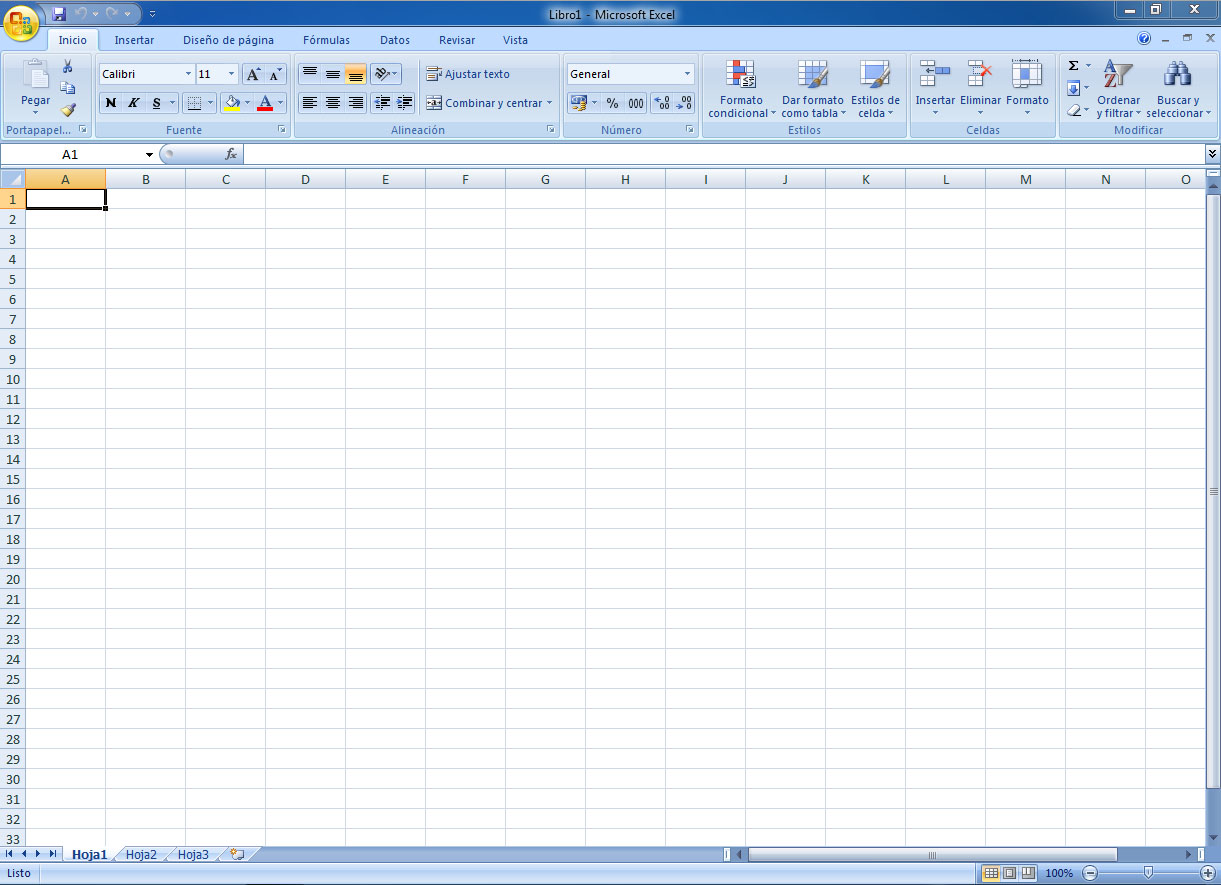Click the AutoSum sigma icon

click(x=1074, y=66)
